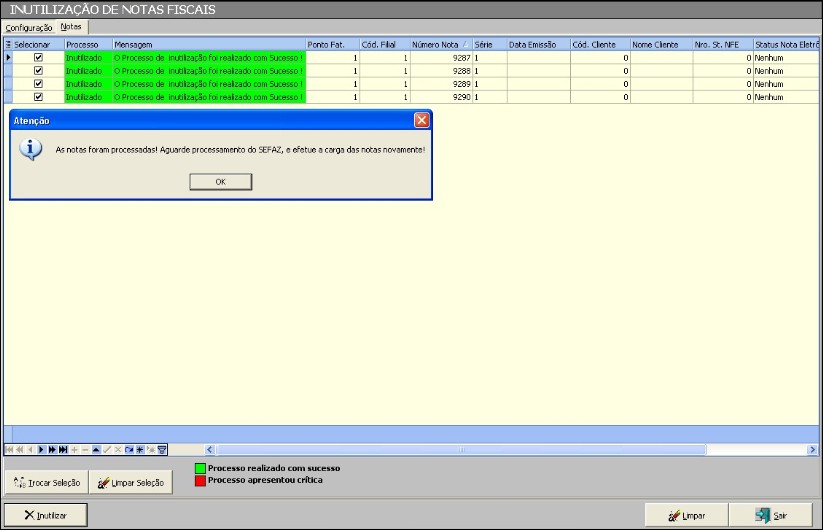823x530 pixels.
Task: Click the grid column chooser icon
Action: (x=8, y=45)
